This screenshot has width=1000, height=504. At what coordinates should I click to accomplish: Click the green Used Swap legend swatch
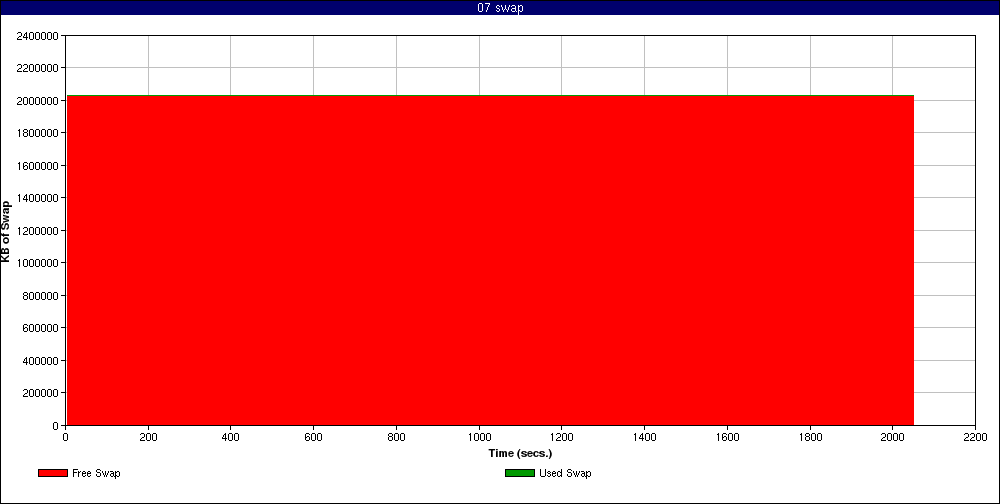pyautogui.click(x=520, y=473)
